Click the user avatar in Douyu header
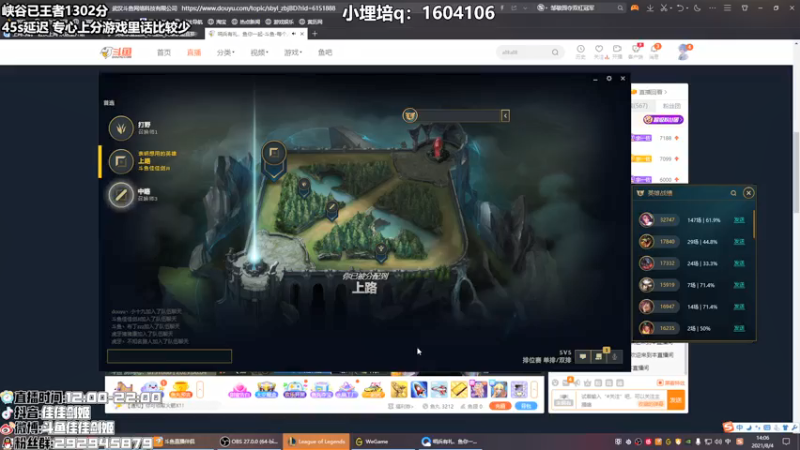 [684, 52]
